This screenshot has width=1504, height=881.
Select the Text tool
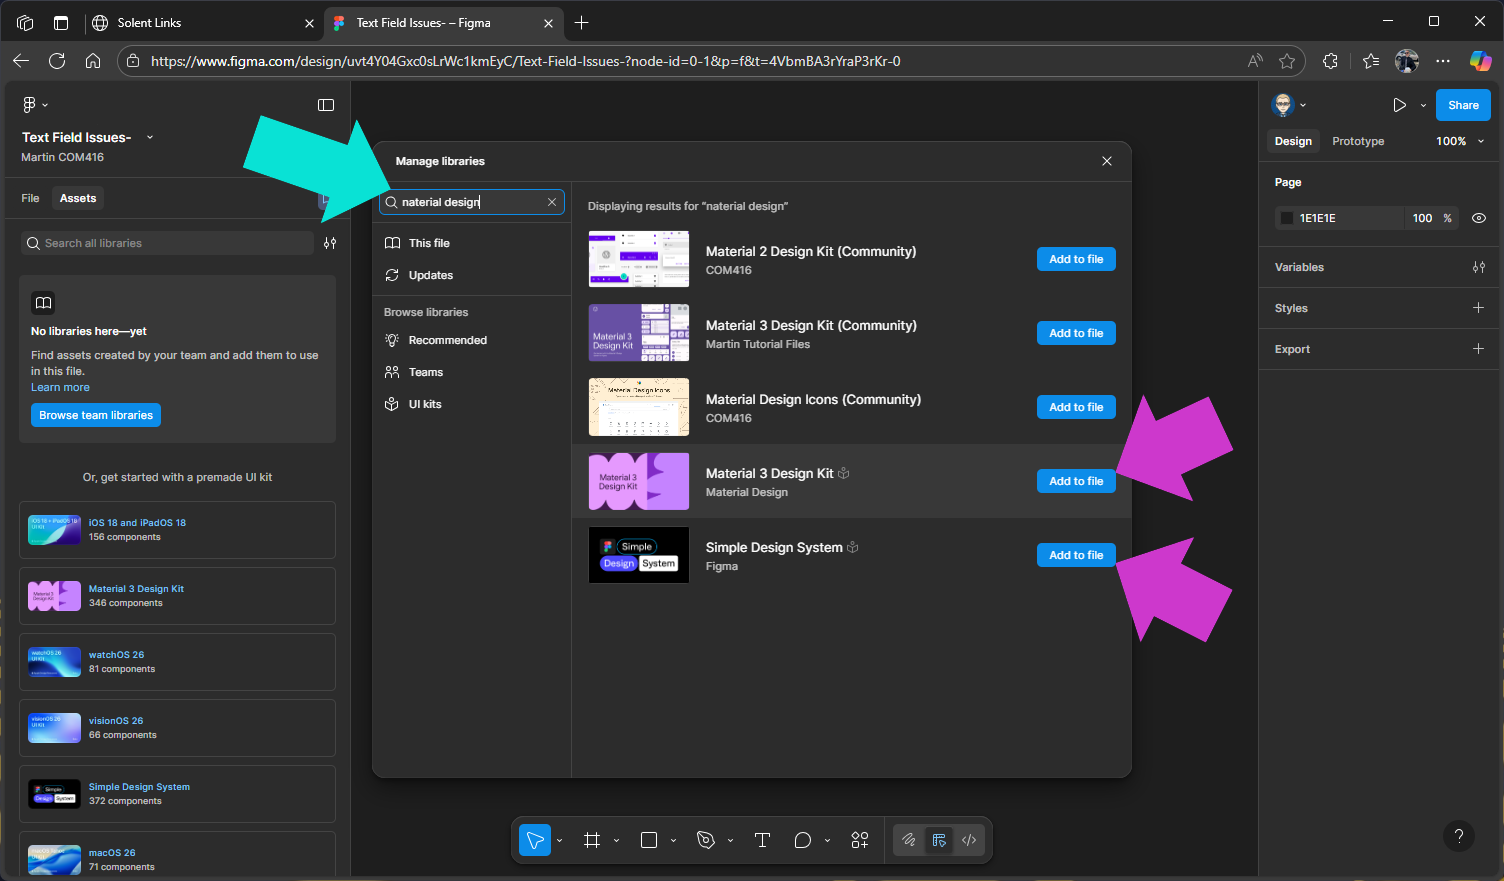point(762,840)
